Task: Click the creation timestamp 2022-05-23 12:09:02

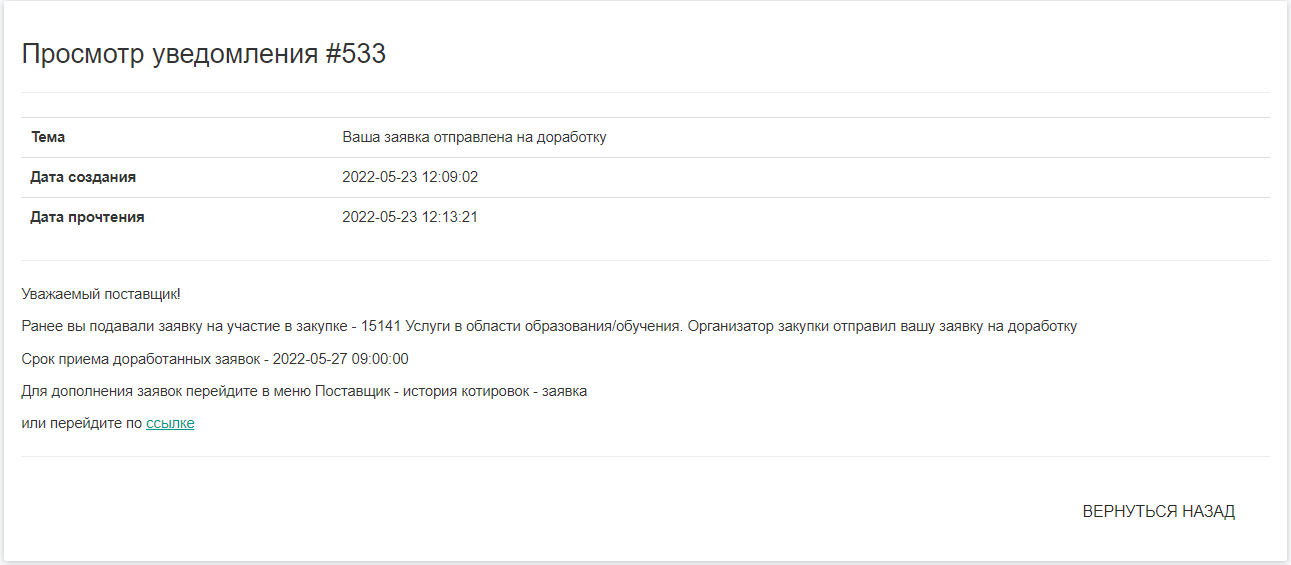Action: 410,177
